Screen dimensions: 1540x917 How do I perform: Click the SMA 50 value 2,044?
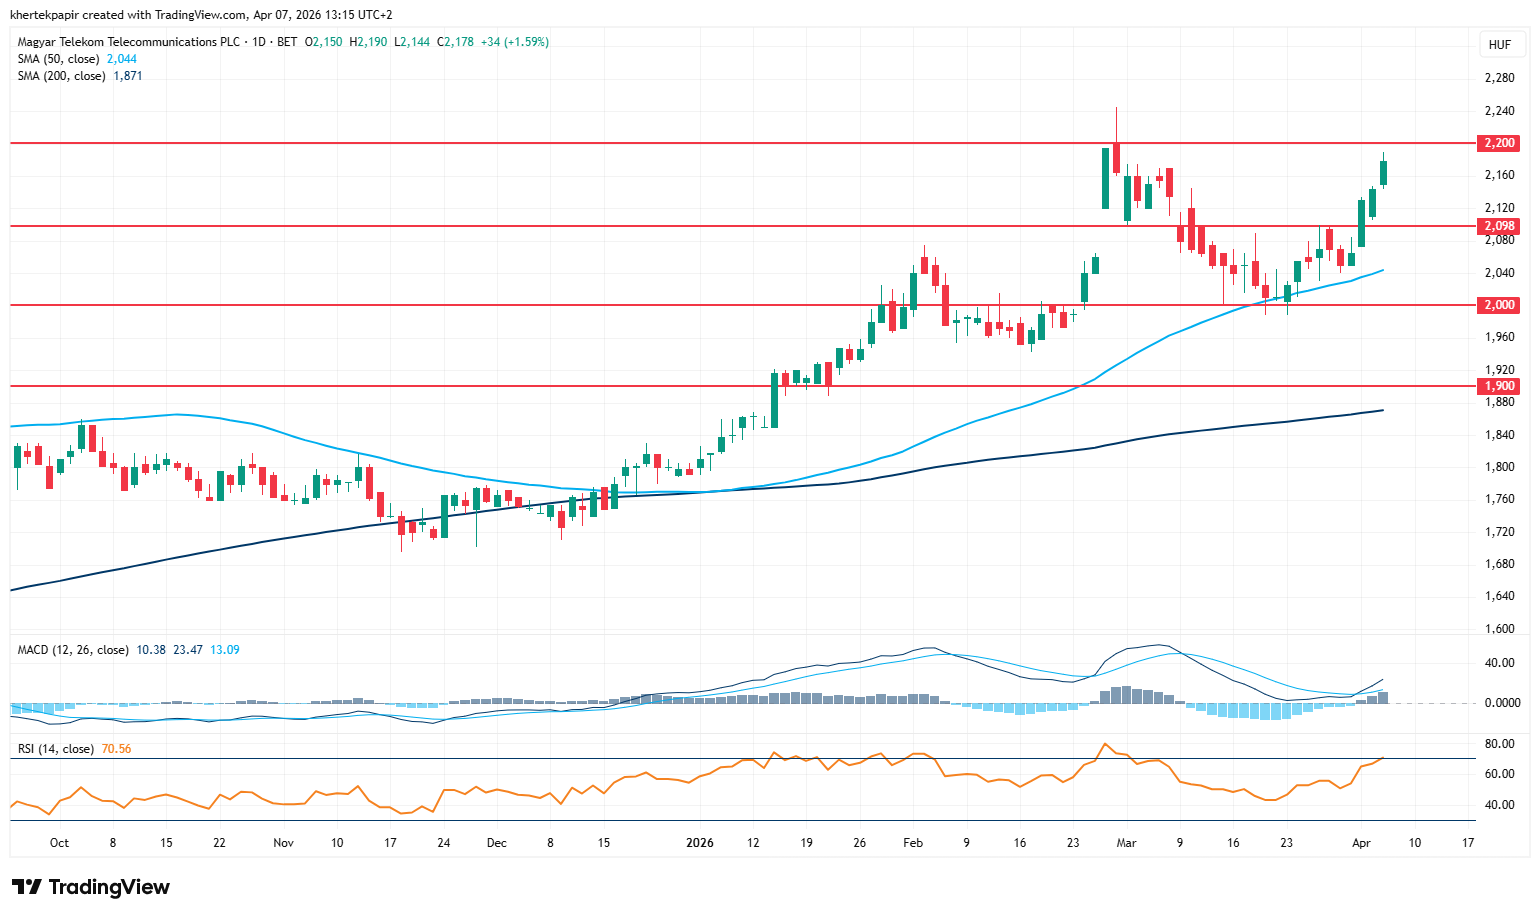tap(122, 59)
